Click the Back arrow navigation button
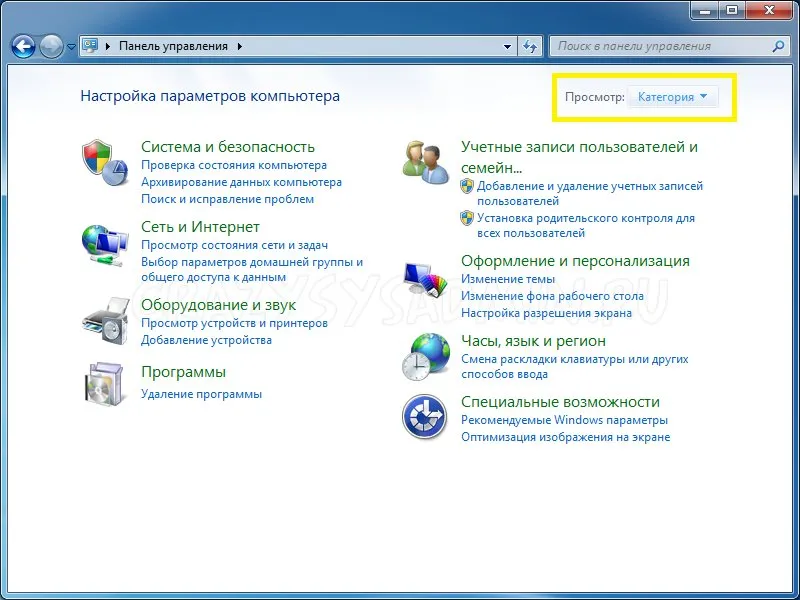The image size is (800, 600). coord(23,46)
